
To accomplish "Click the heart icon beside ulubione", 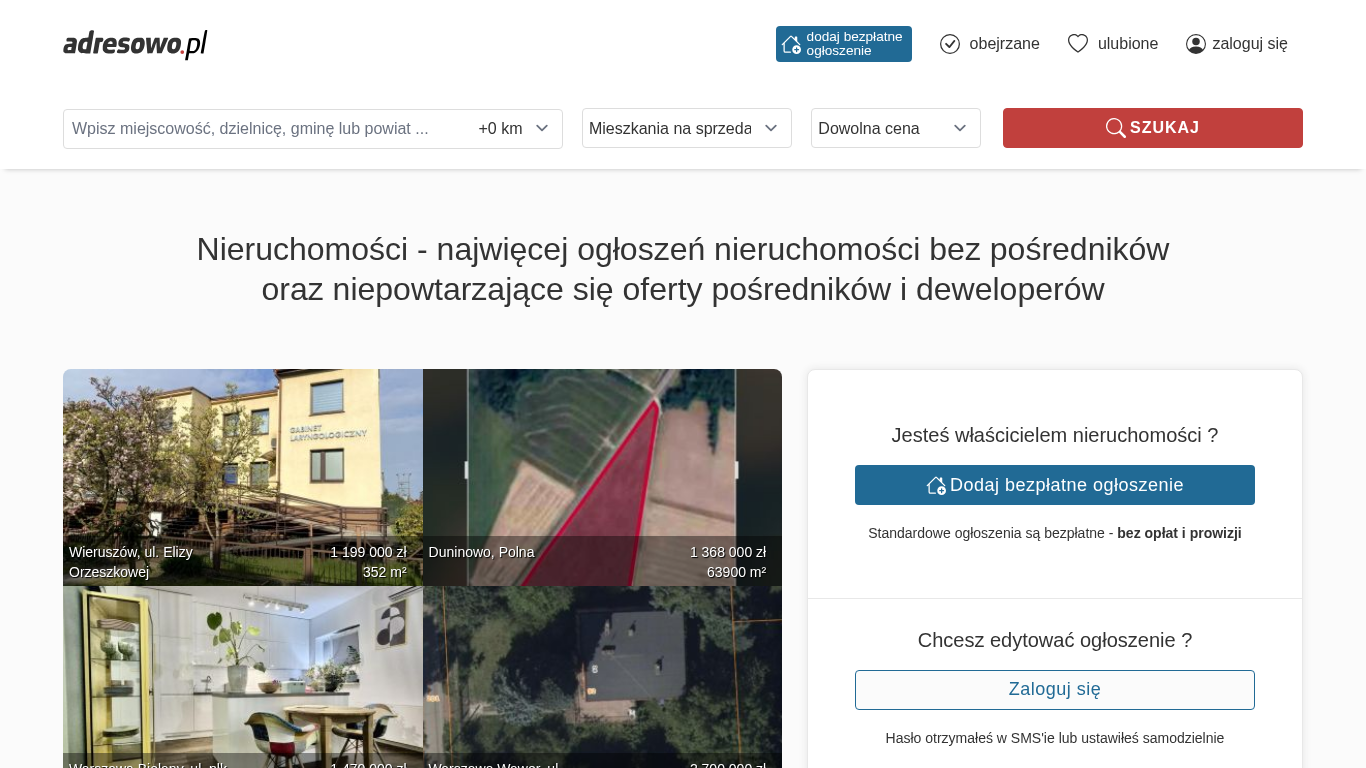I will tap(1077, 44).
